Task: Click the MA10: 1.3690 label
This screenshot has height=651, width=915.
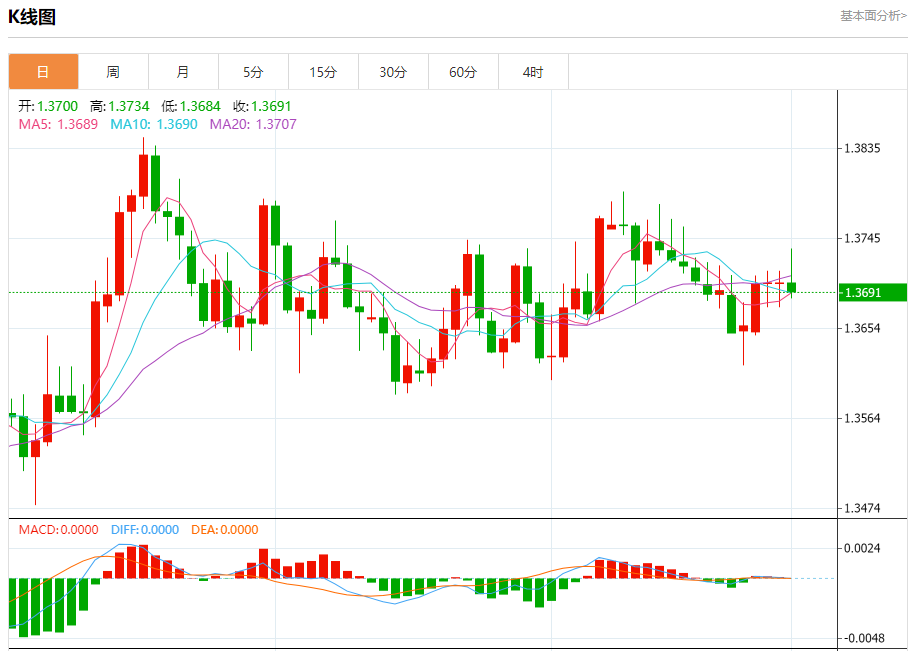Action: (154, 124)
